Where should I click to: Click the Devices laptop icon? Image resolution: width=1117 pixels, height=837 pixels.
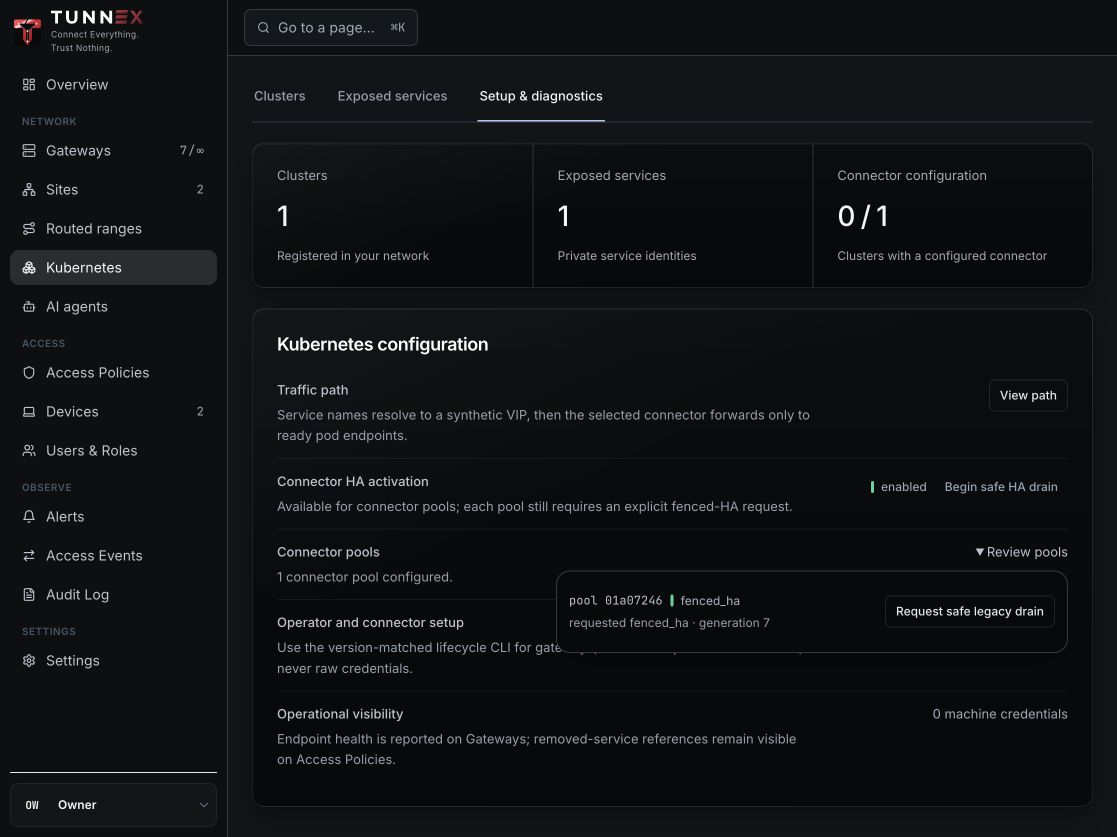(28, 412)
